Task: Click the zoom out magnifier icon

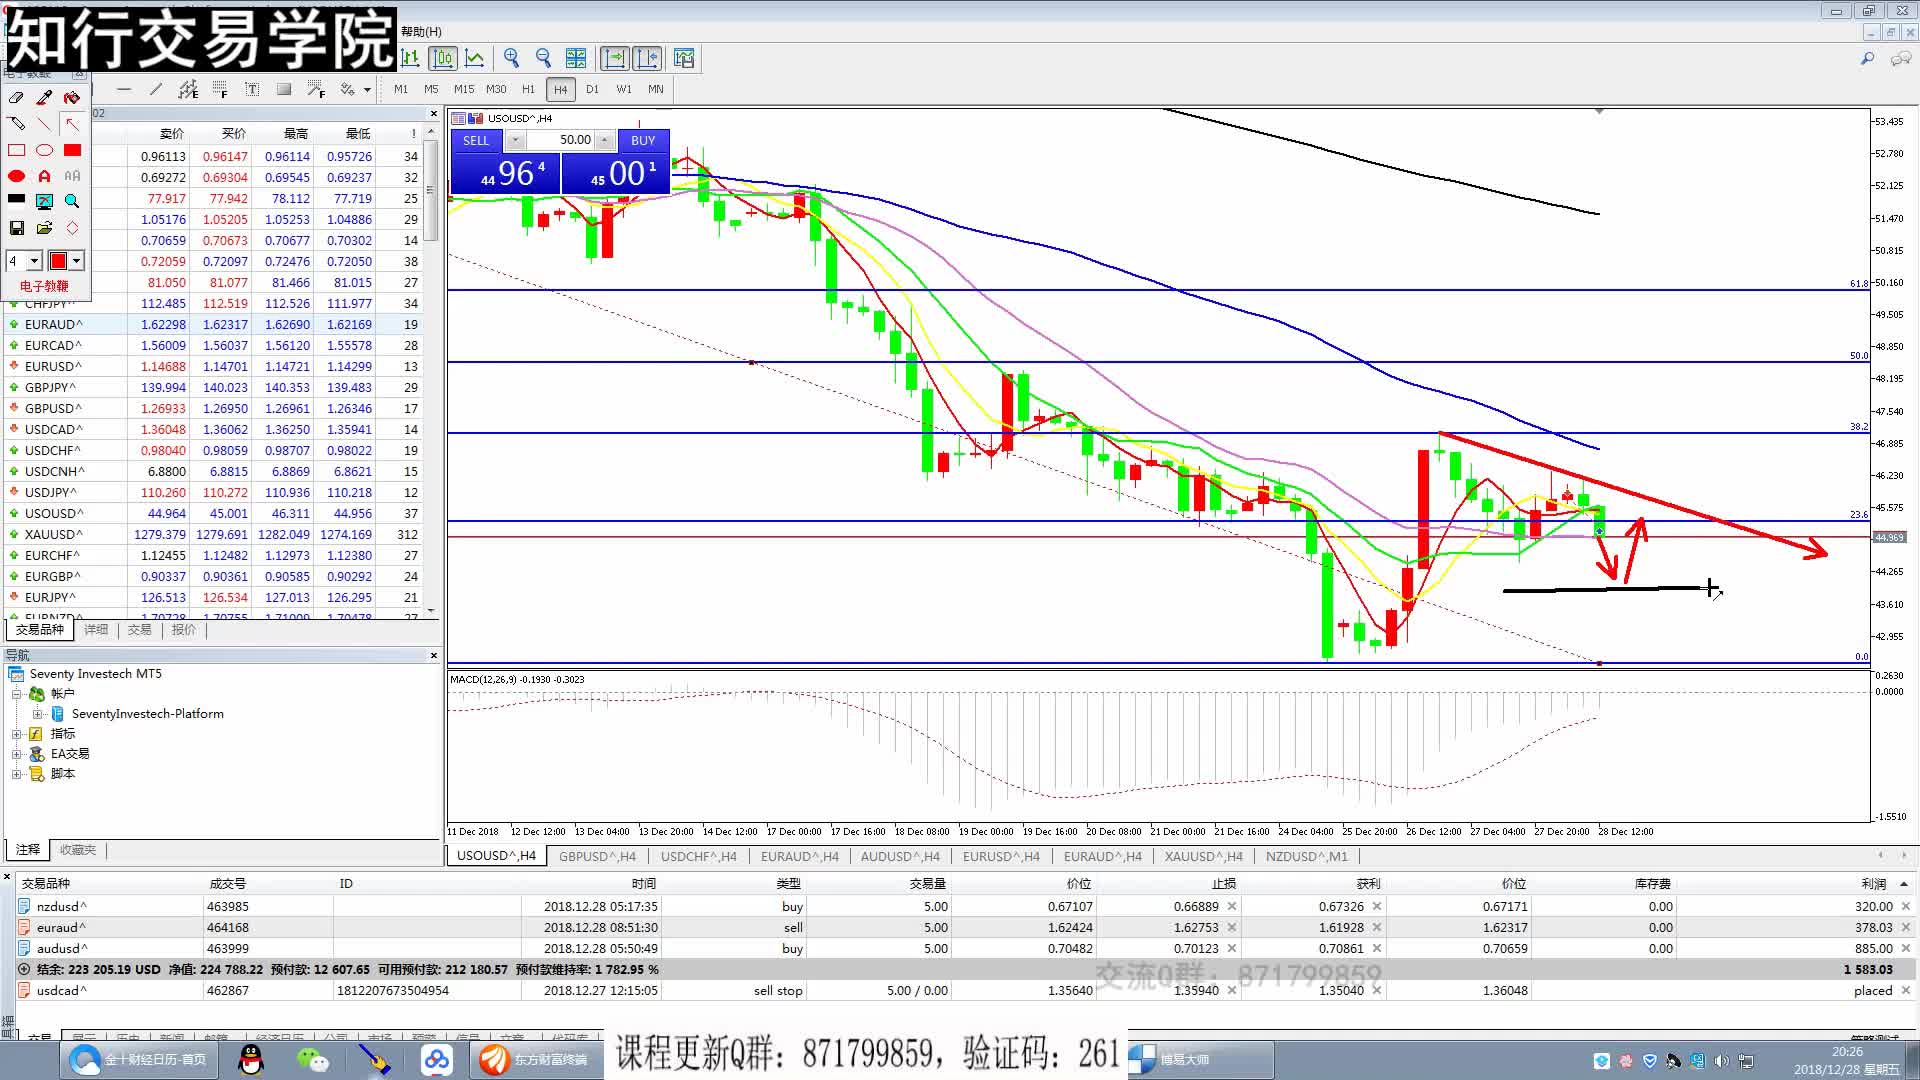Action: click(x=543, y=58)
